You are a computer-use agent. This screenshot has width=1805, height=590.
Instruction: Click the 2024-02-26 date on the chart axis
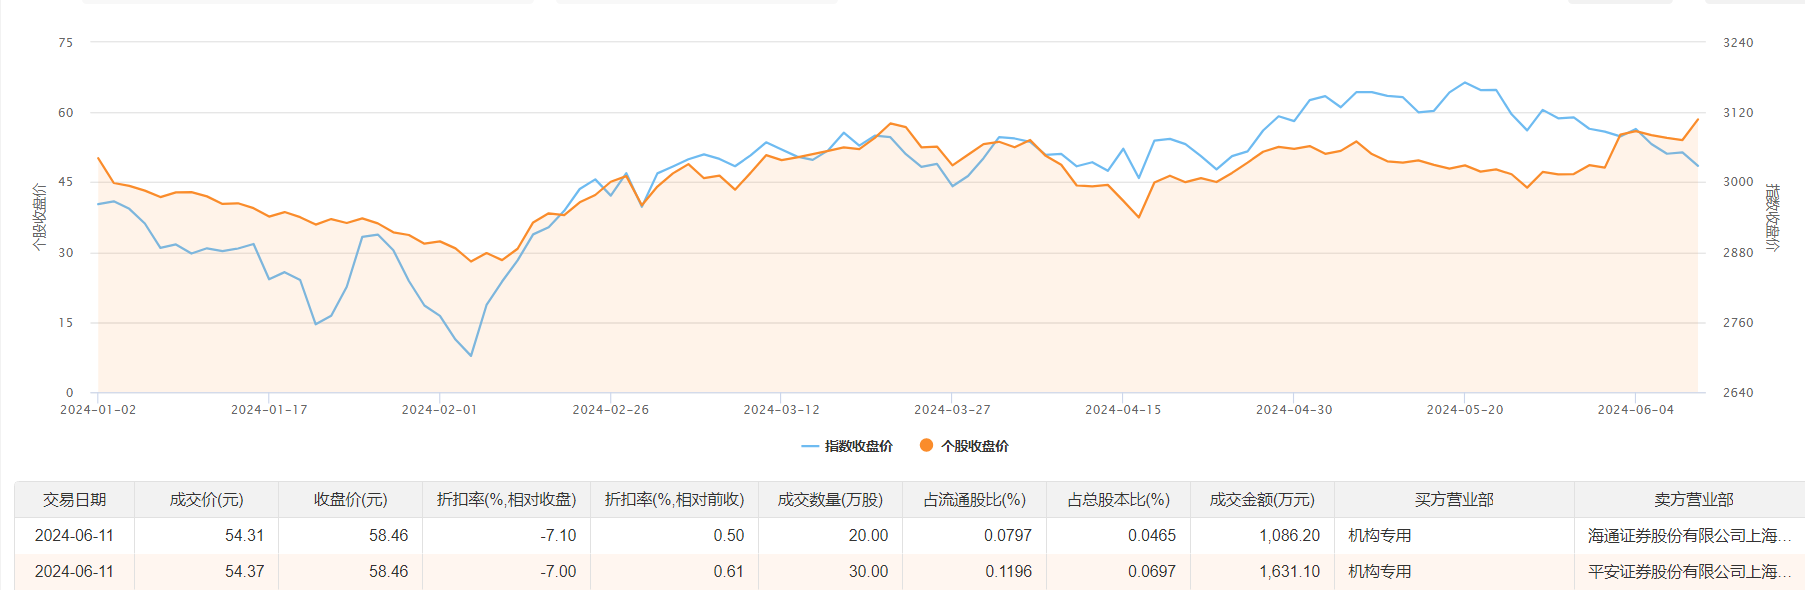pos(610,409)
